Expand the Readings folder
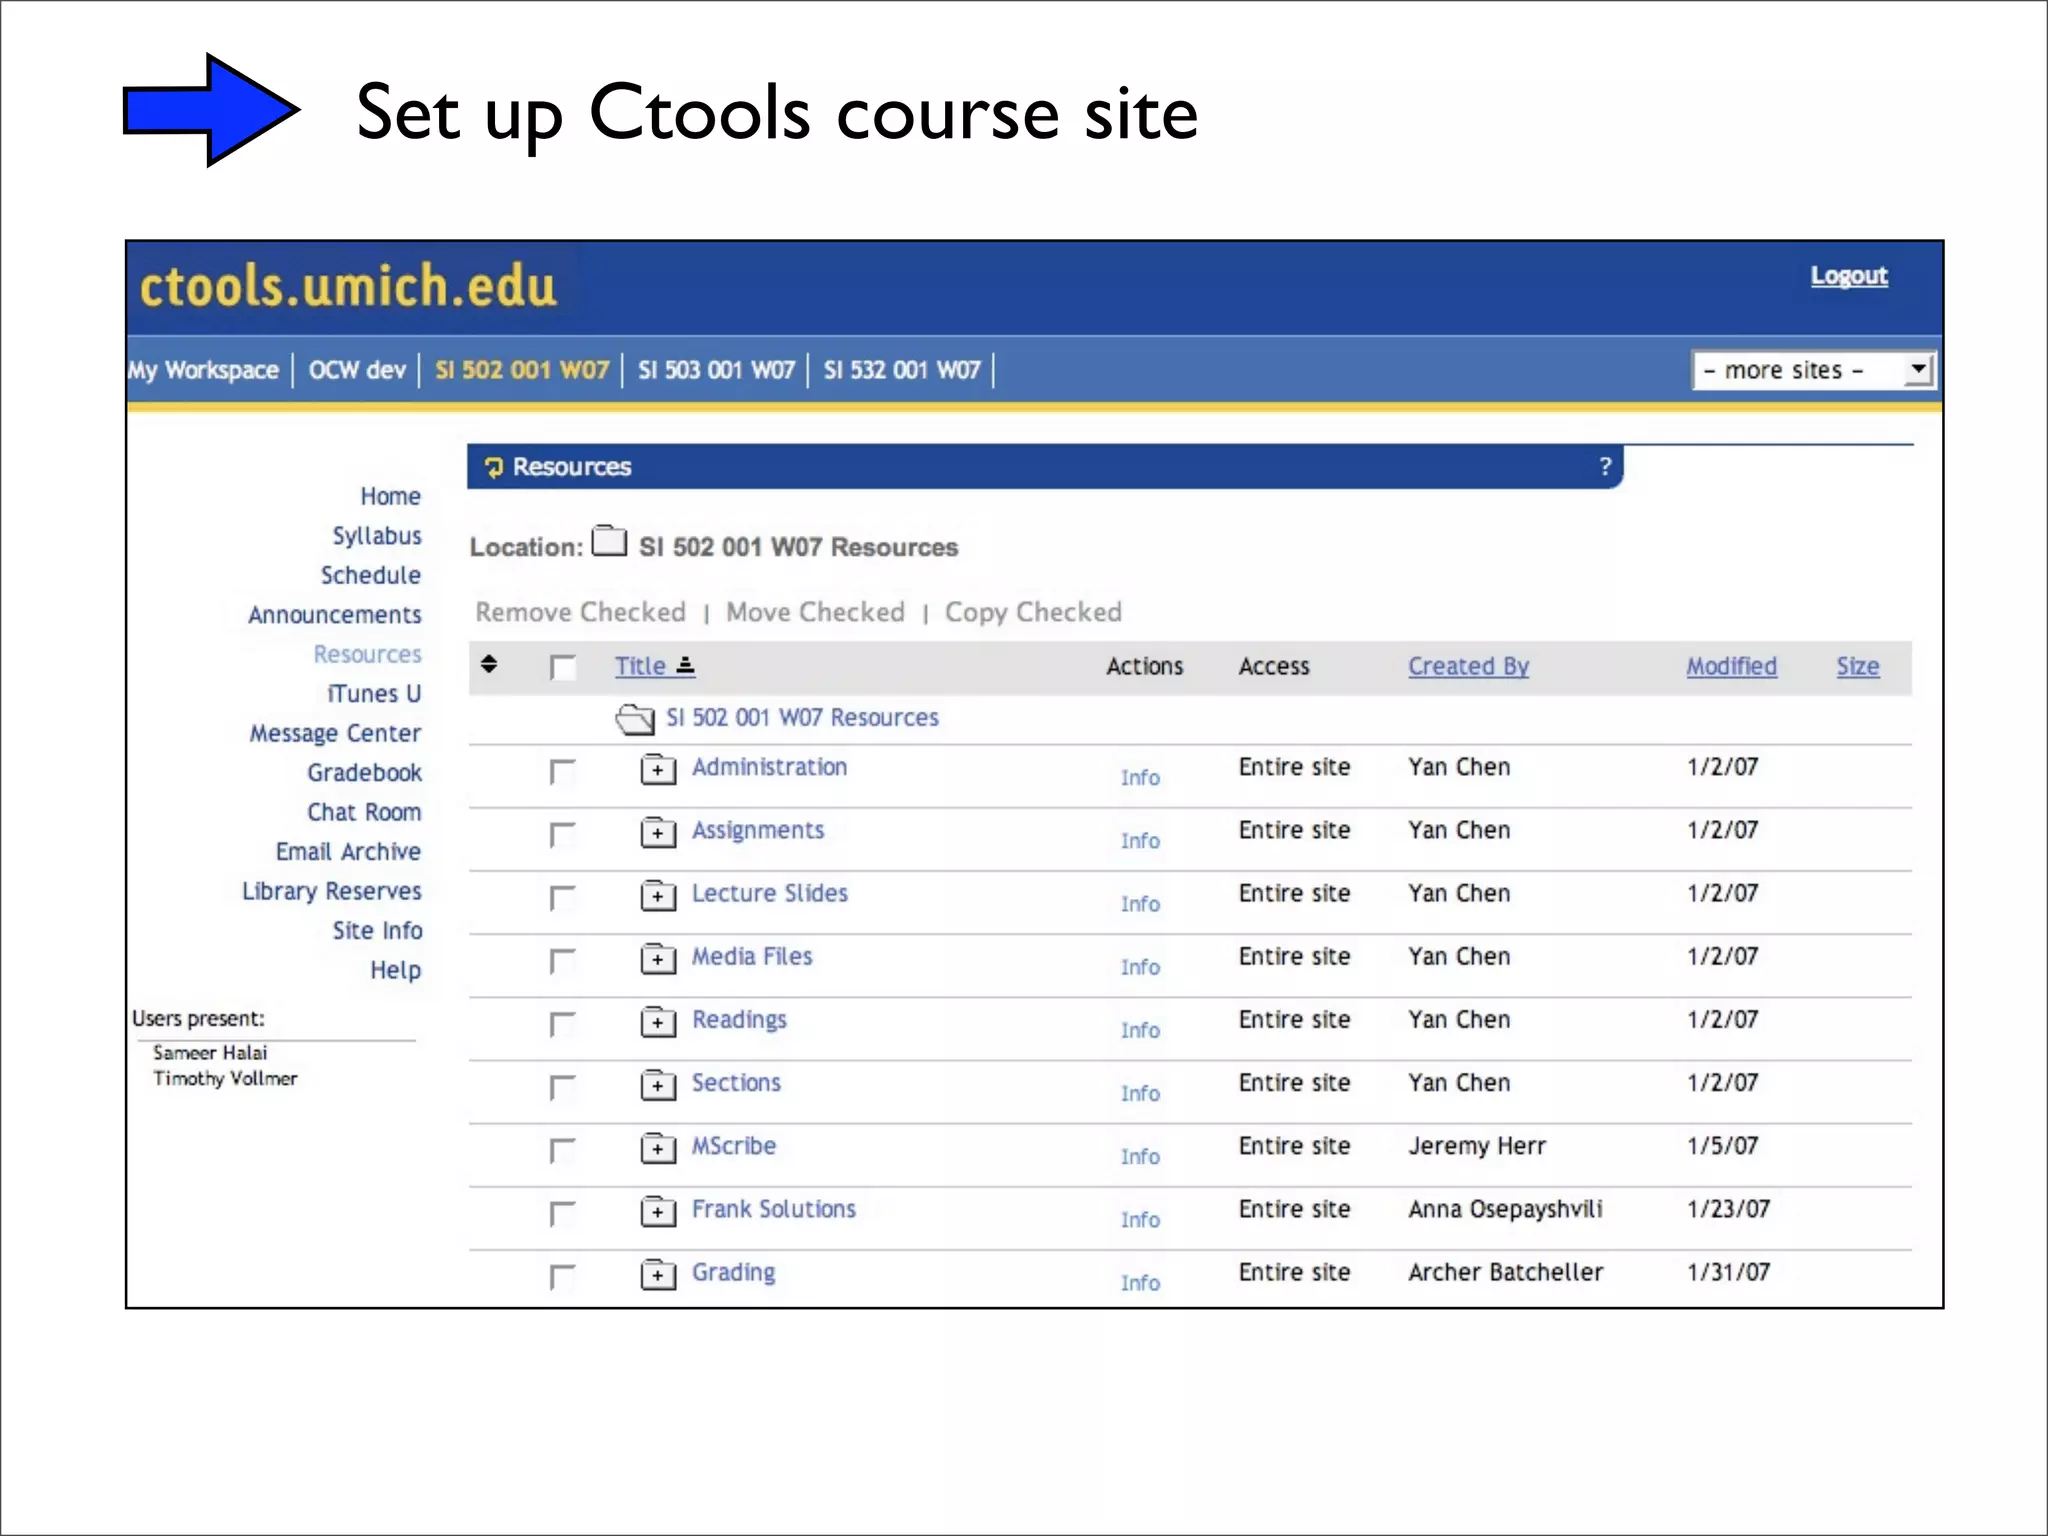 (x=658, y=1021)
